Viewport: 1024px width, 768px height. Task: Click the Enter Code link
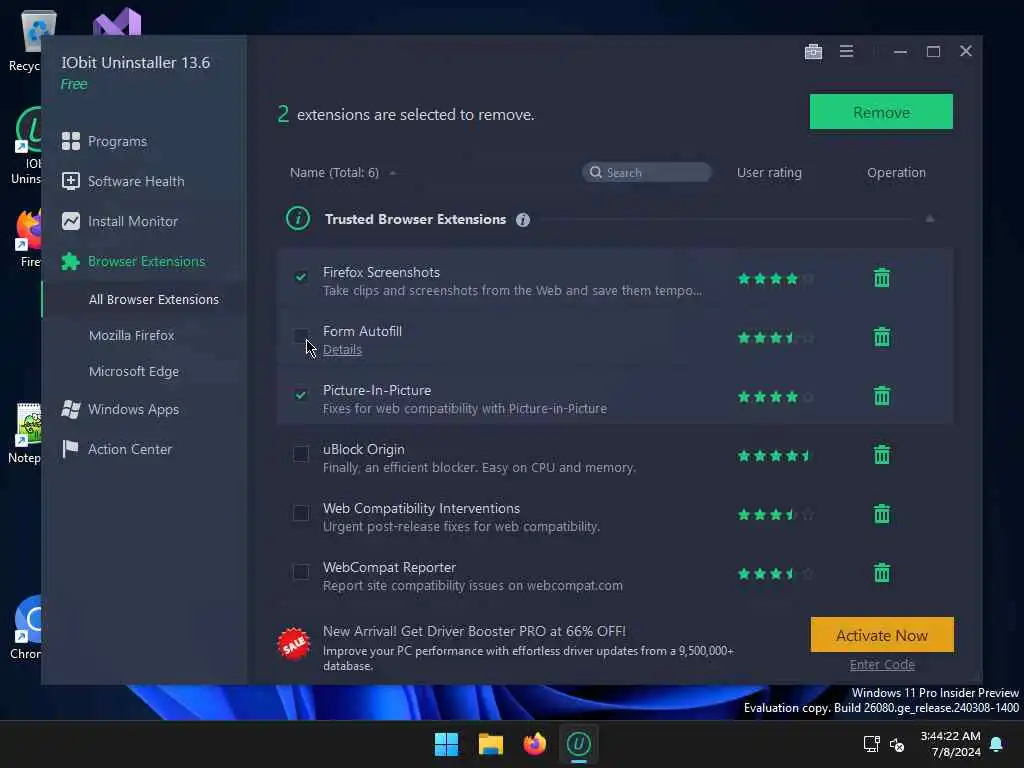click(882, 665)
